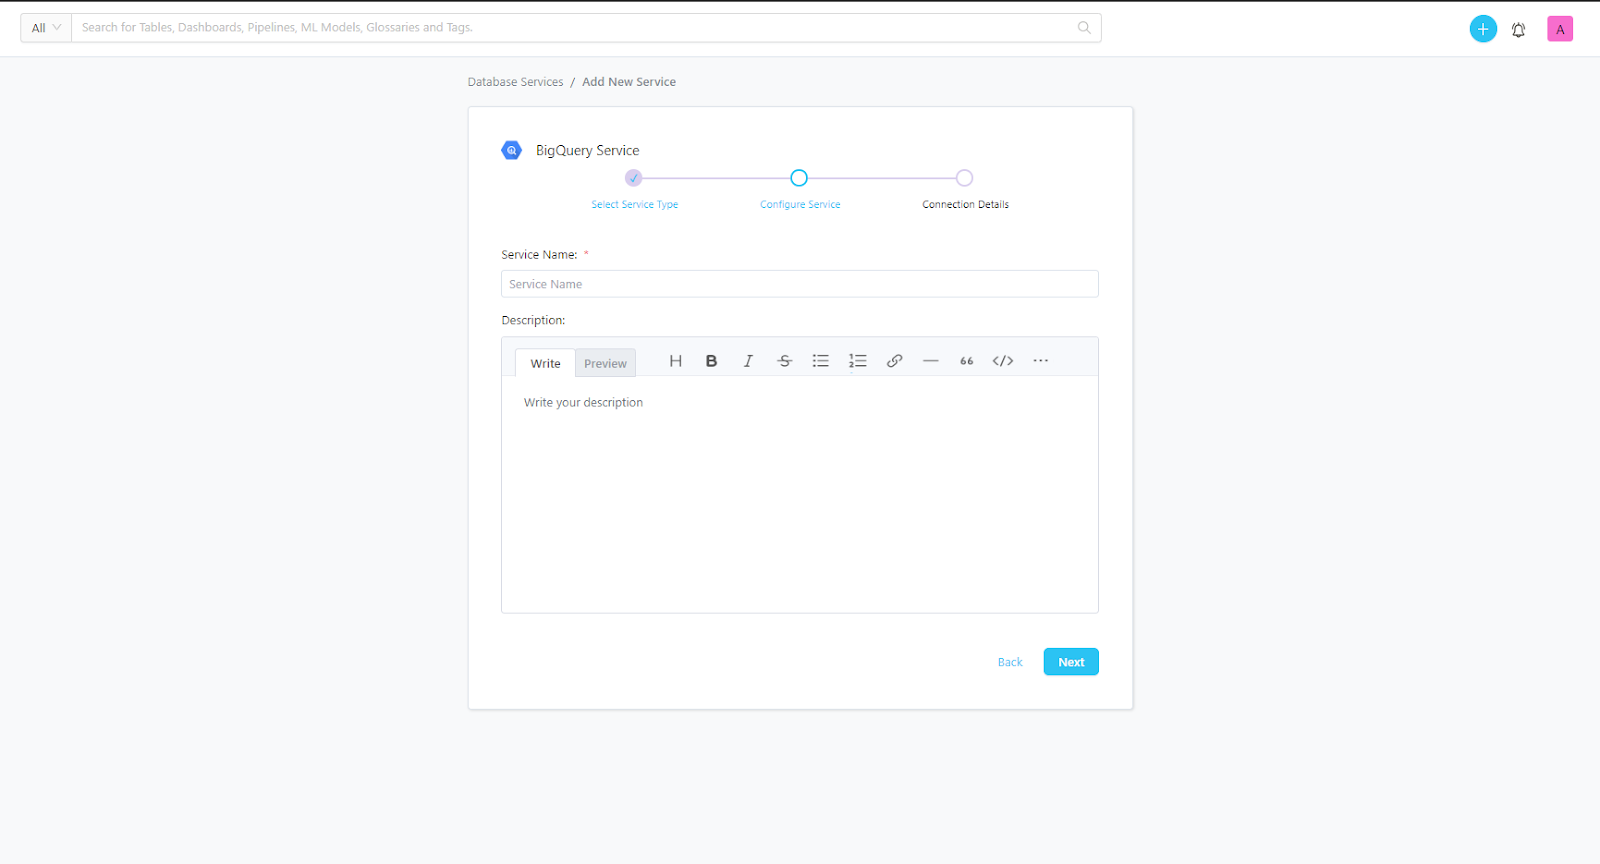Select the Write tab
The height and width of the screenshot is (864, 1600).
click(x=545, y=364)
